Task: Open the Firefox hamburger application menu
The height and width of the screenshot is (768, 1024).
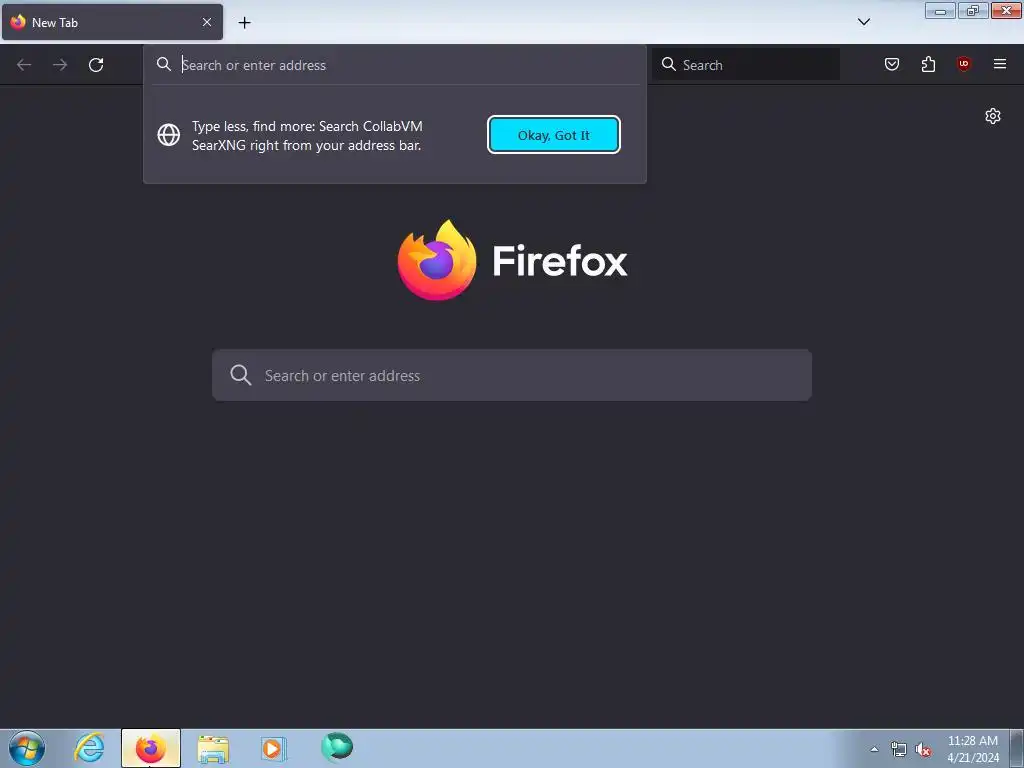Action: pos(999,64)
